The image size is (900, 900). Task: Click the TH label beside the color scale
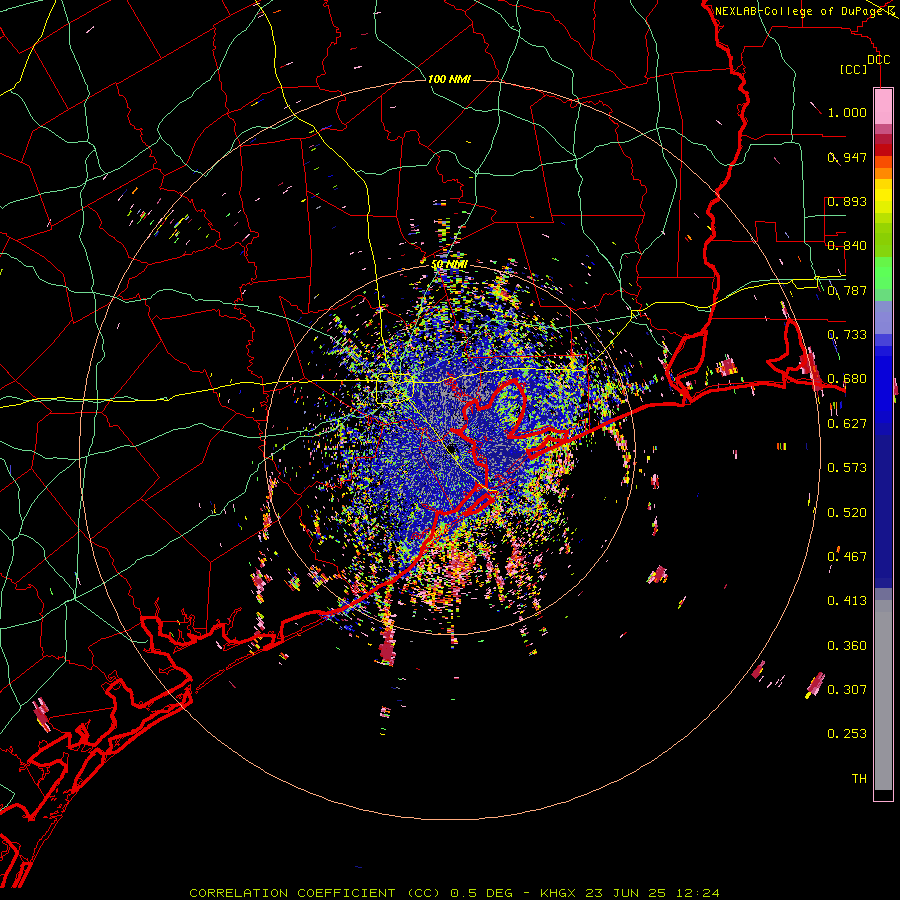[x=859, y=779]
